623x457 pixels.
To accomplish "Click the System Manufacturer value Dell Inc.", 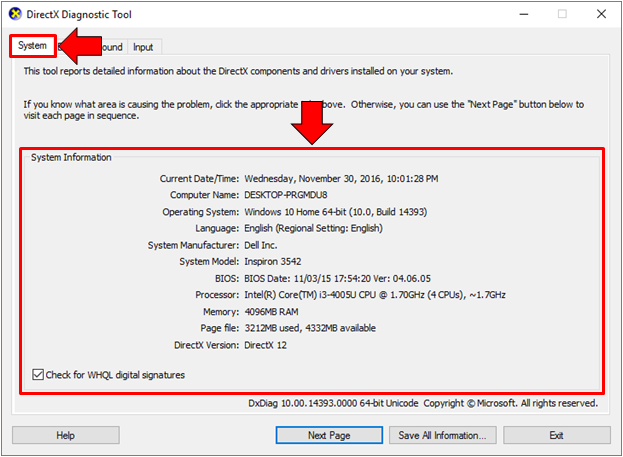I will [x=260, y=245].
